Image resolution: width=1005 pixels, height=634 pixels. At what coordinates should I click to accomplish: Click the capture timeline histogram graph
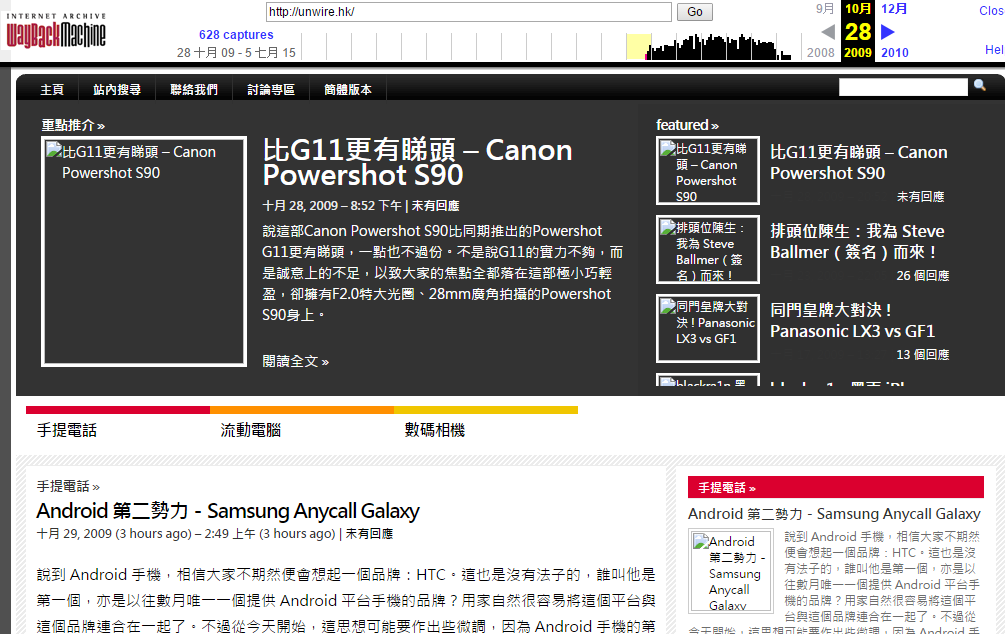[x=560, y=46]
